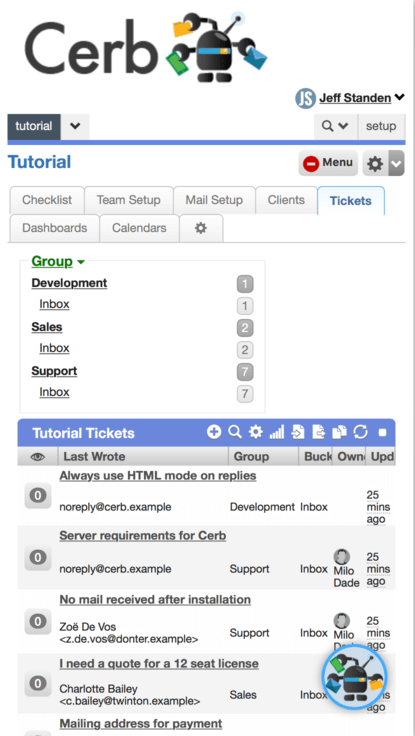Open dropdown arrow beside tutorial workspace

(x=75, y=126)
